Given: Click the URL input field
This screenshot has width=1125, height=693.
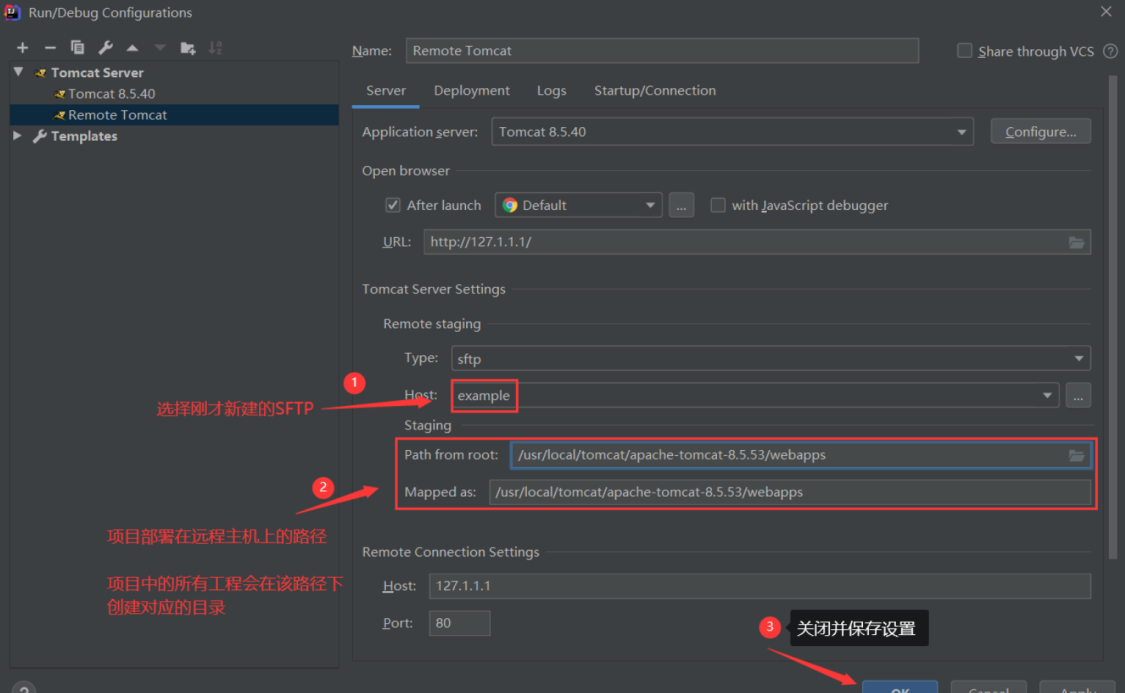Looking at the screenshot, I should [x=757, y=242].
